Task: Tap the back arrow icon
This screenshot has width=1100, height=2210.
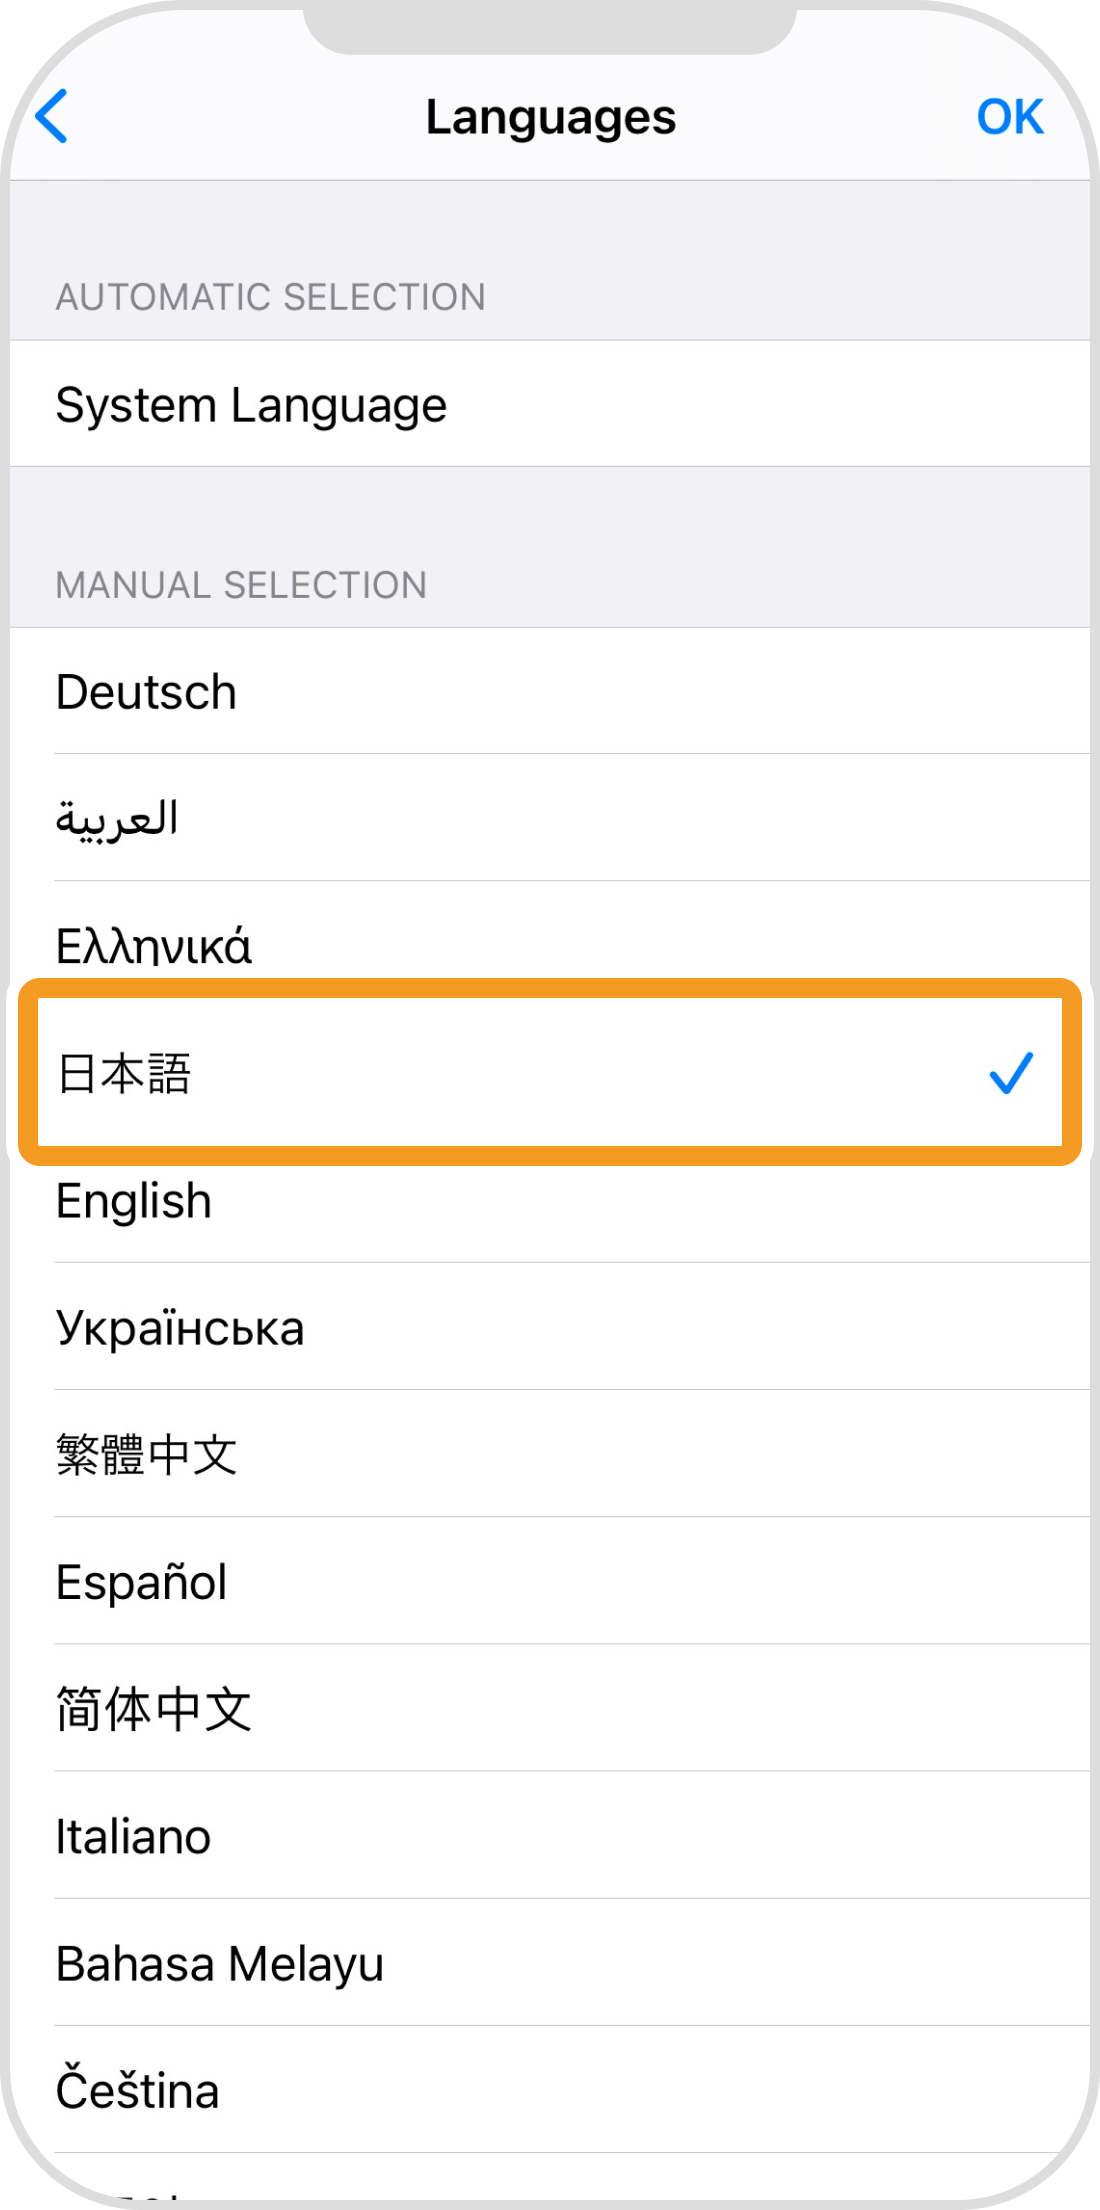Action: [x=52, y=117]
